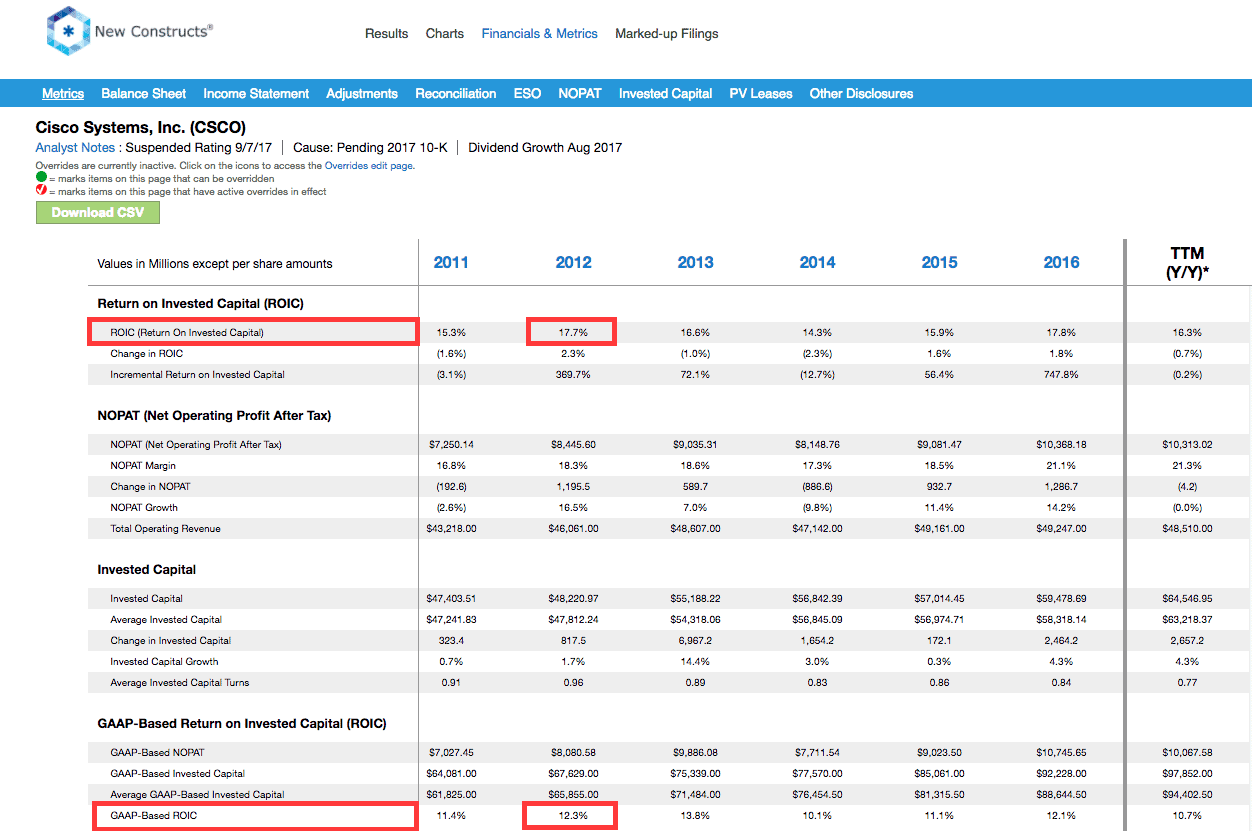Click the 2016 incremental return value 747.8%
The width and height of the screenshot is (1252, 831).
pos(1061,375)
